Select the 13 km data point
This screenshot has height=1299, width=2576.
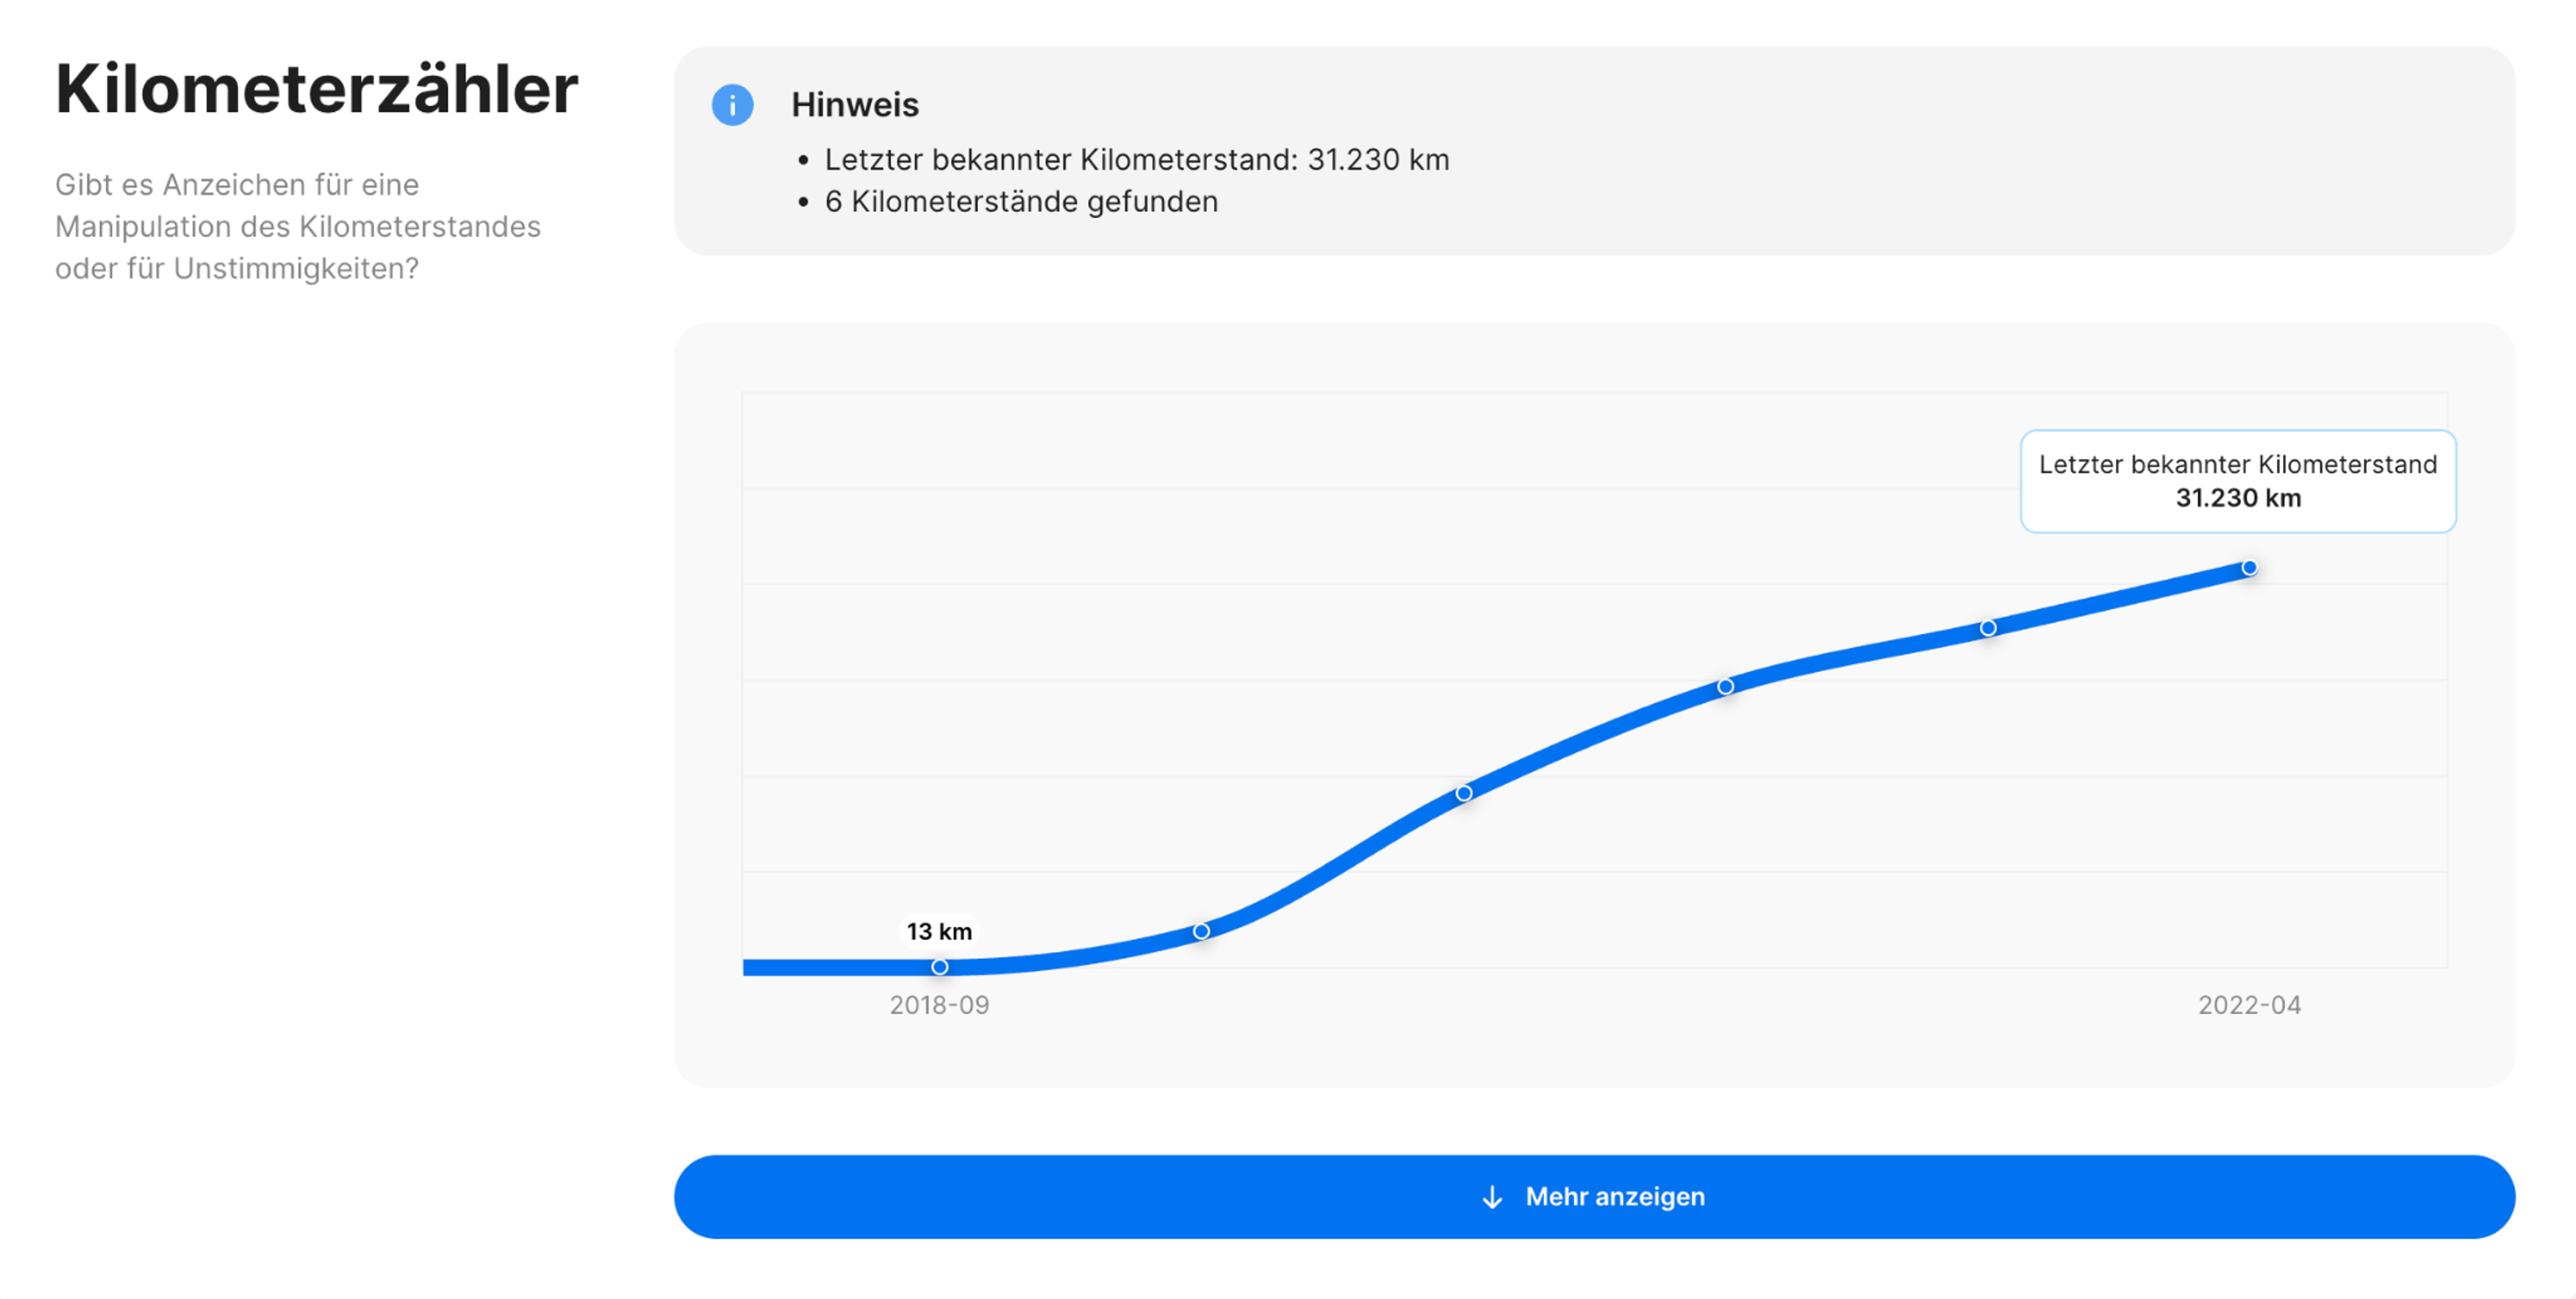tap(940, 967)
